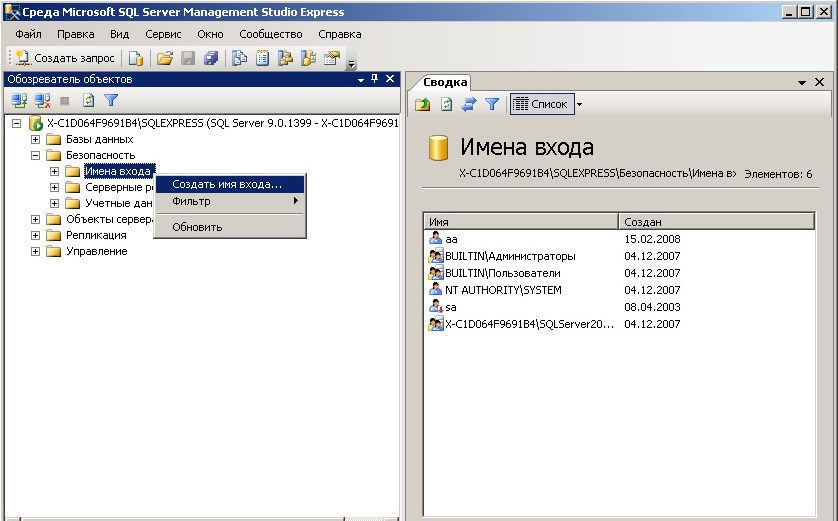The width and height of the screenshot is (838, 521).
Task: Click the filter funnel icon in Сводка
Action: click(x=492, y=104)
